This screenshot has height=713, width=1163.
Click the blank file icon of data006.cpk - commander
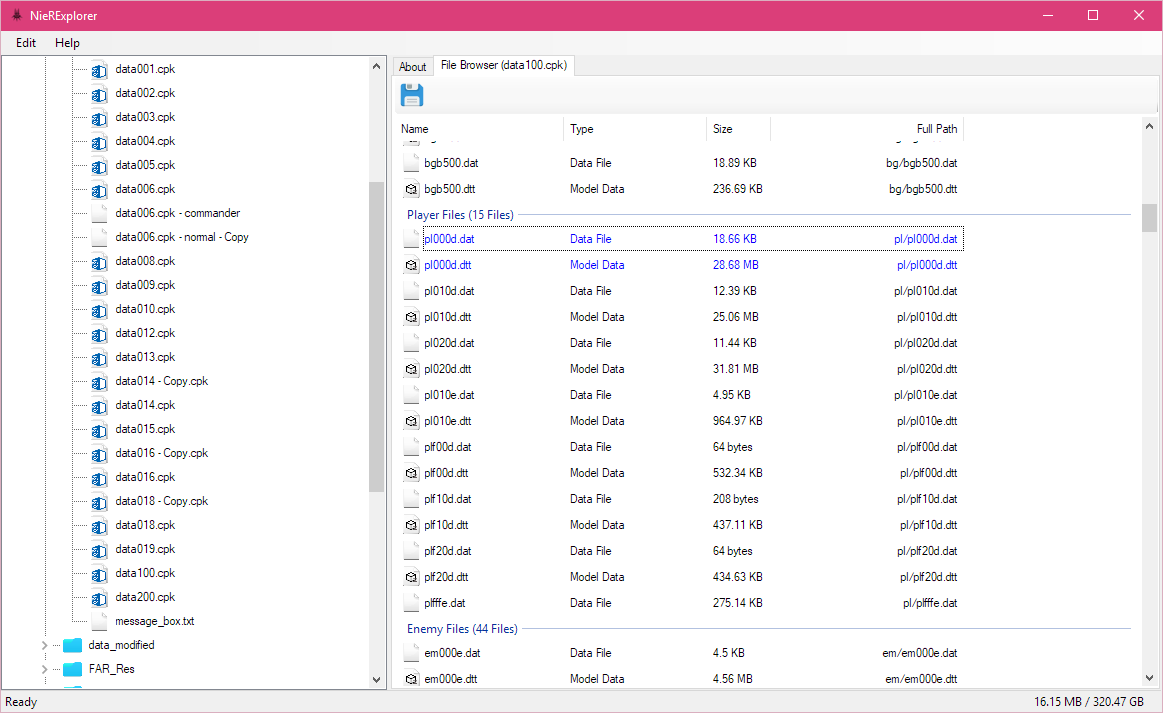click(x=99, y=214)
